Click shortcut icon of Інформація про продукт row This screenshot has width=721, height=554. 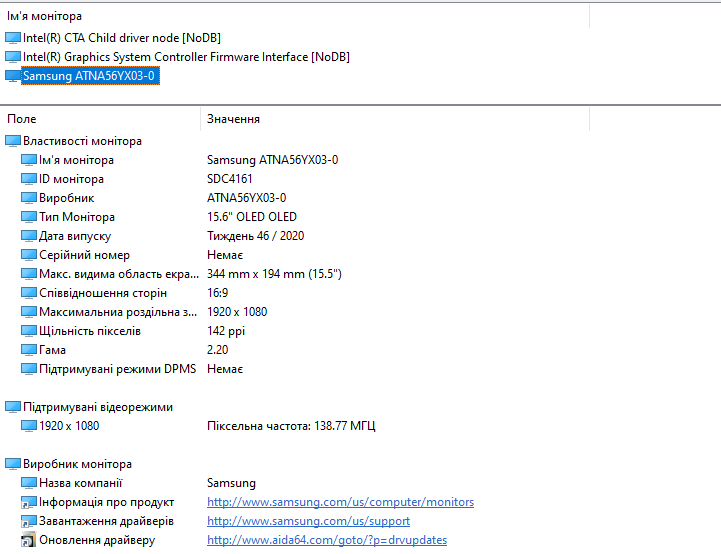point(29,503)
